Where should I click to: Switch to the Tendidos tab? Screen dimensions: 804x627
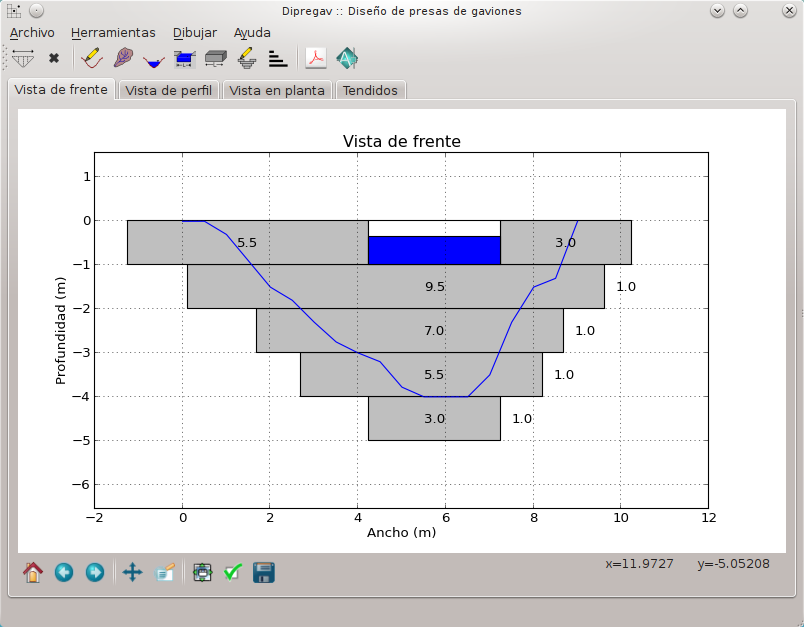pyautogui.click(x=370, y=90)
